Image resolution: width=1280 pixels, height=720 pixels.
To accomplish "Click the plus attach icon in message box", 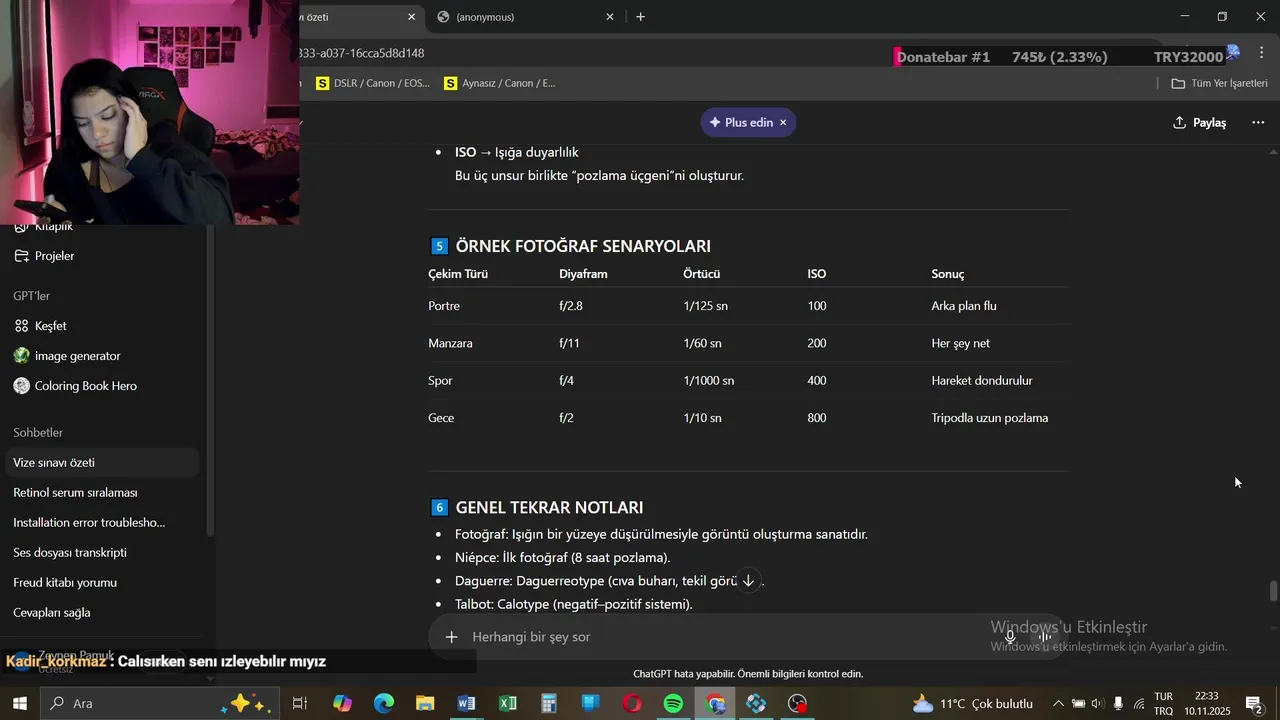I will (452, 637).
